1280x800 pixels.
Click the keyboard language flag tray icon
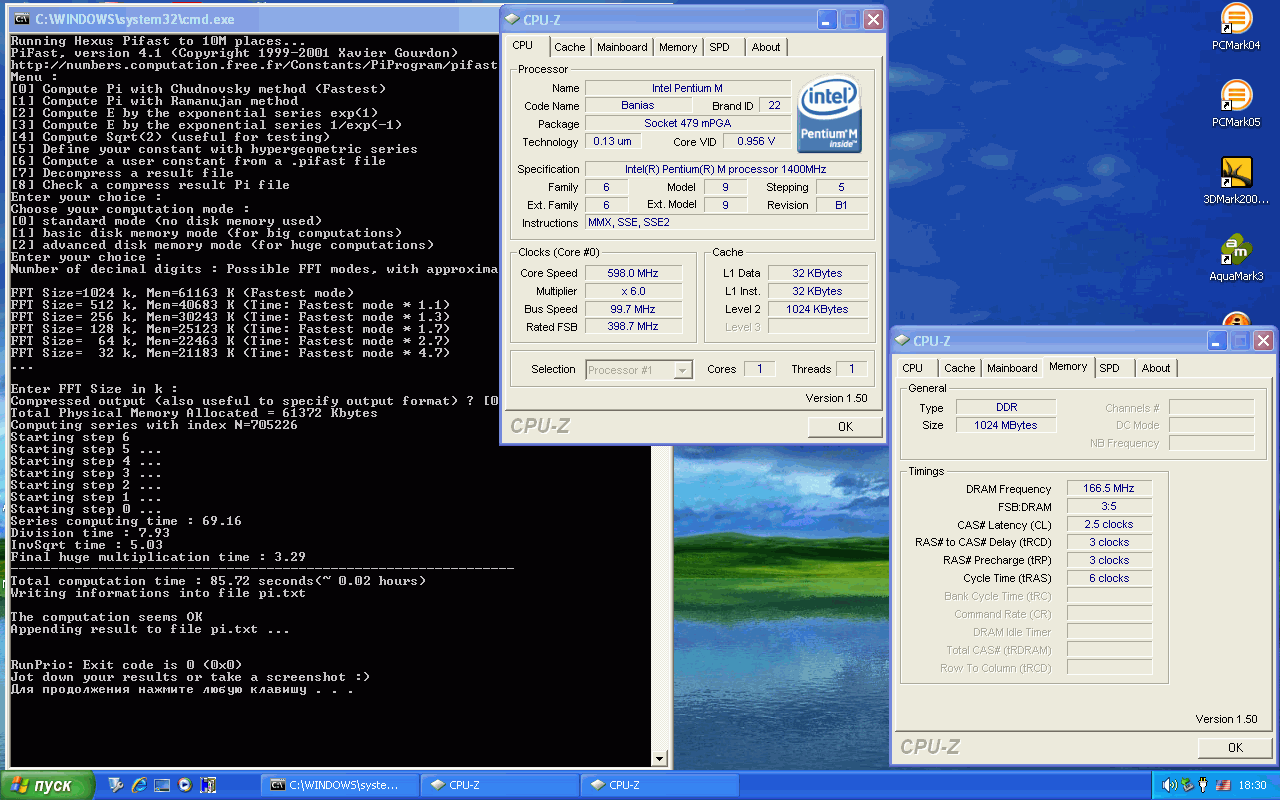pyautogui.click(x=1222, y=785)
